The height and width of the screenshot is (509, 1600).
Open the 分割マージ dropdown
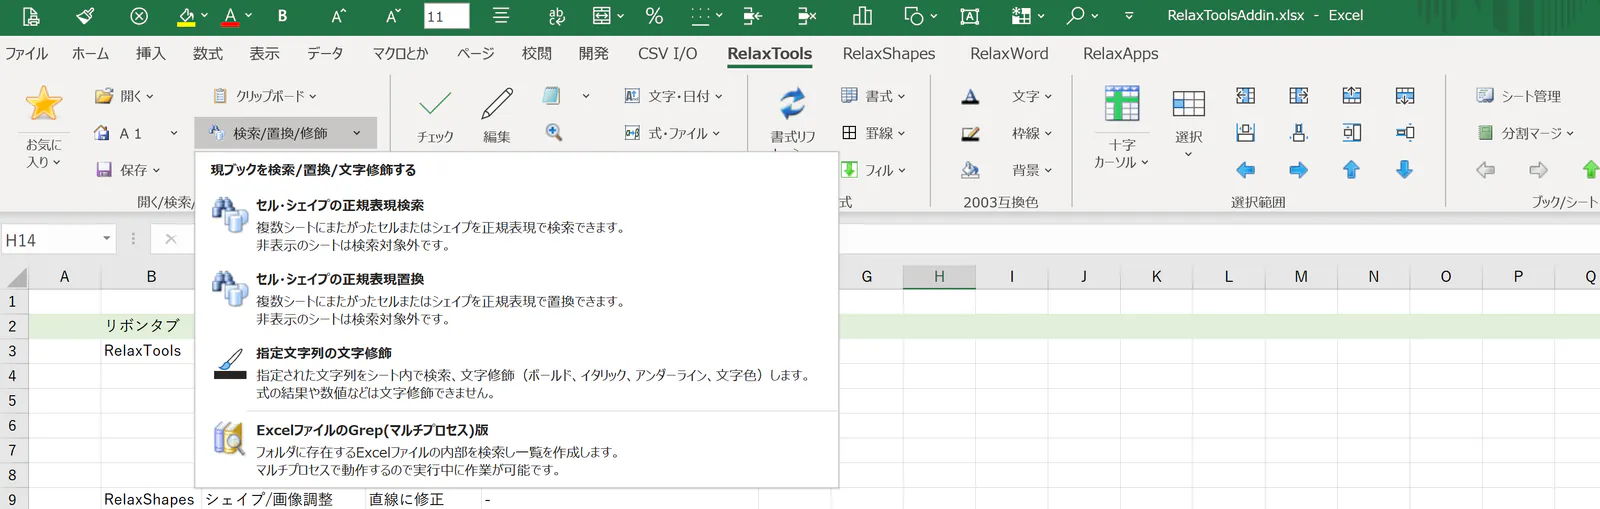click(x=1526, y=133)
